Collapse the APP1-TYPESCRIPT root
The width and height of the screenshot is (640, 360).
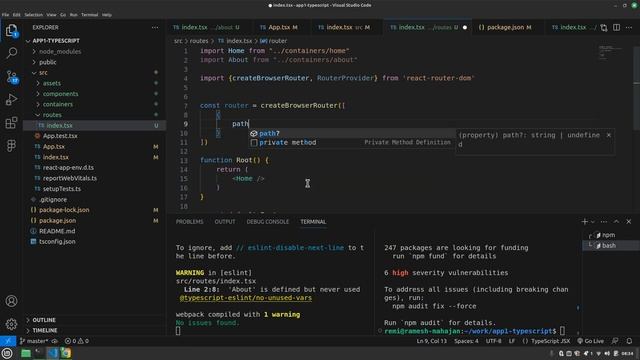point(56,41)
